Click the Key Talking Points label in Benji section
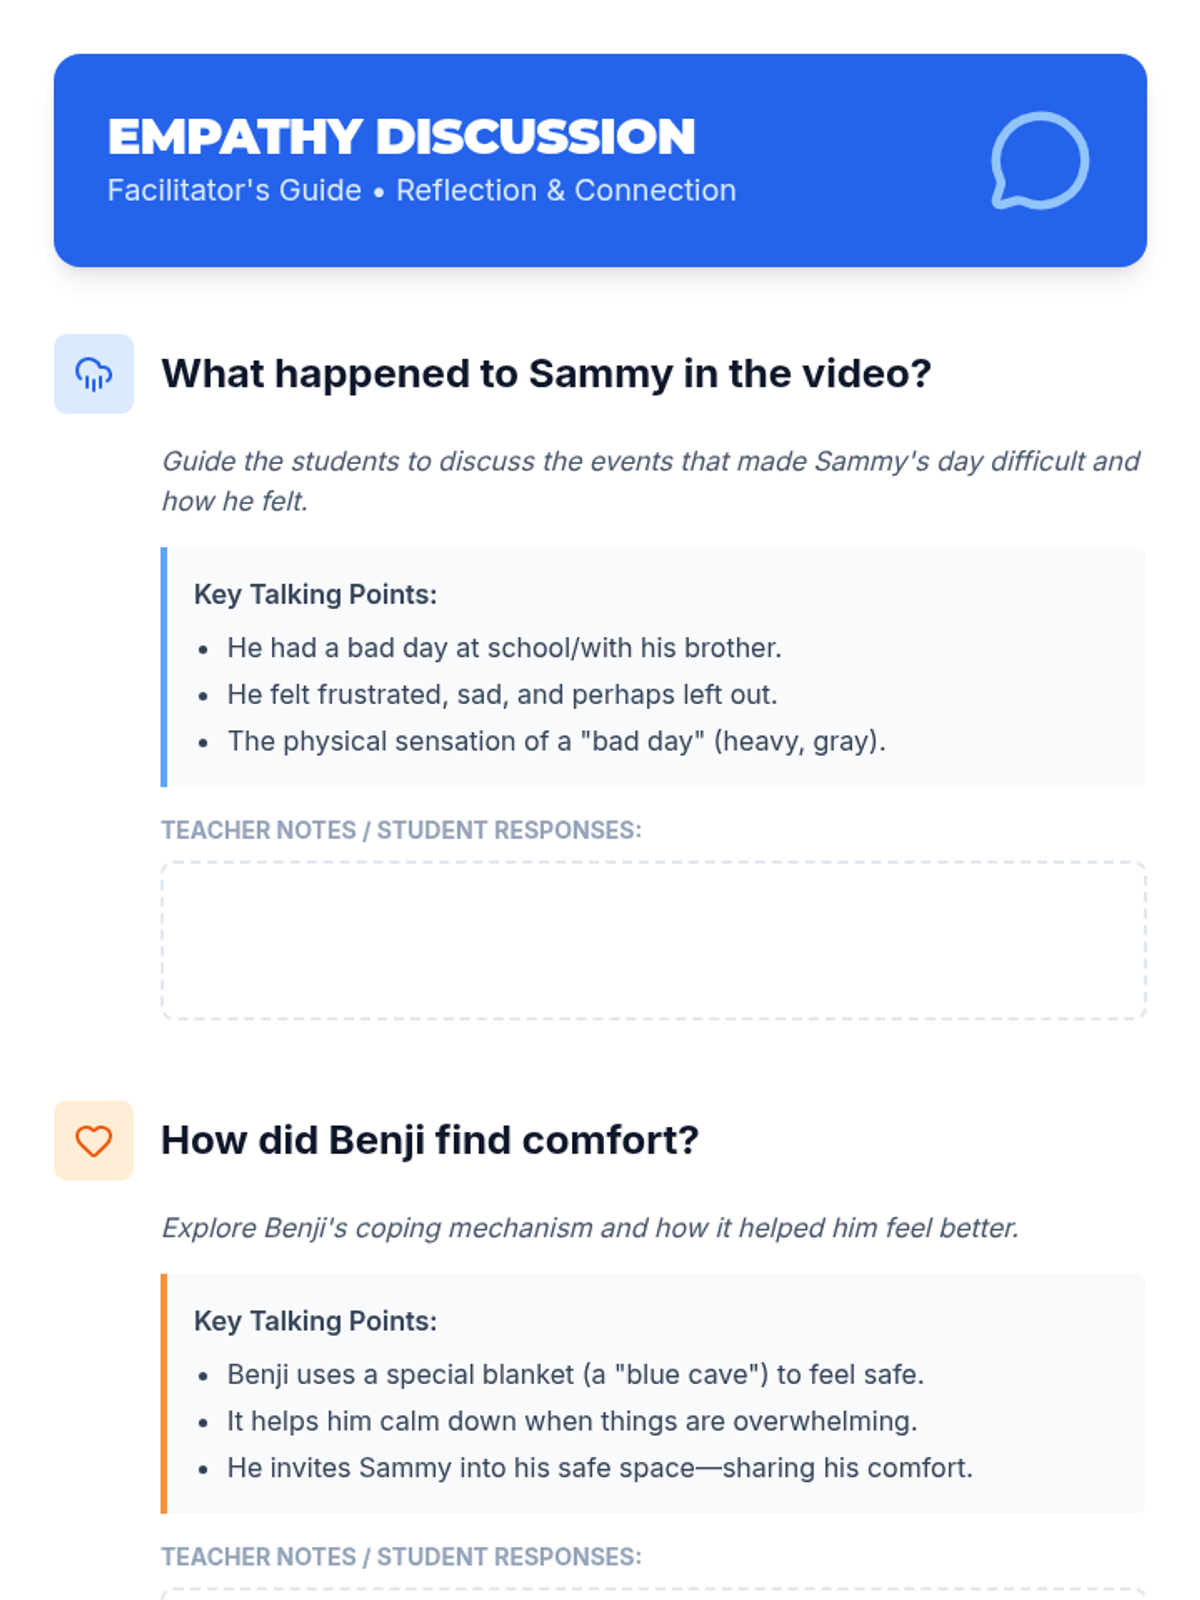Viewport: 1200px width, 1600px height. coord(315,1321)
